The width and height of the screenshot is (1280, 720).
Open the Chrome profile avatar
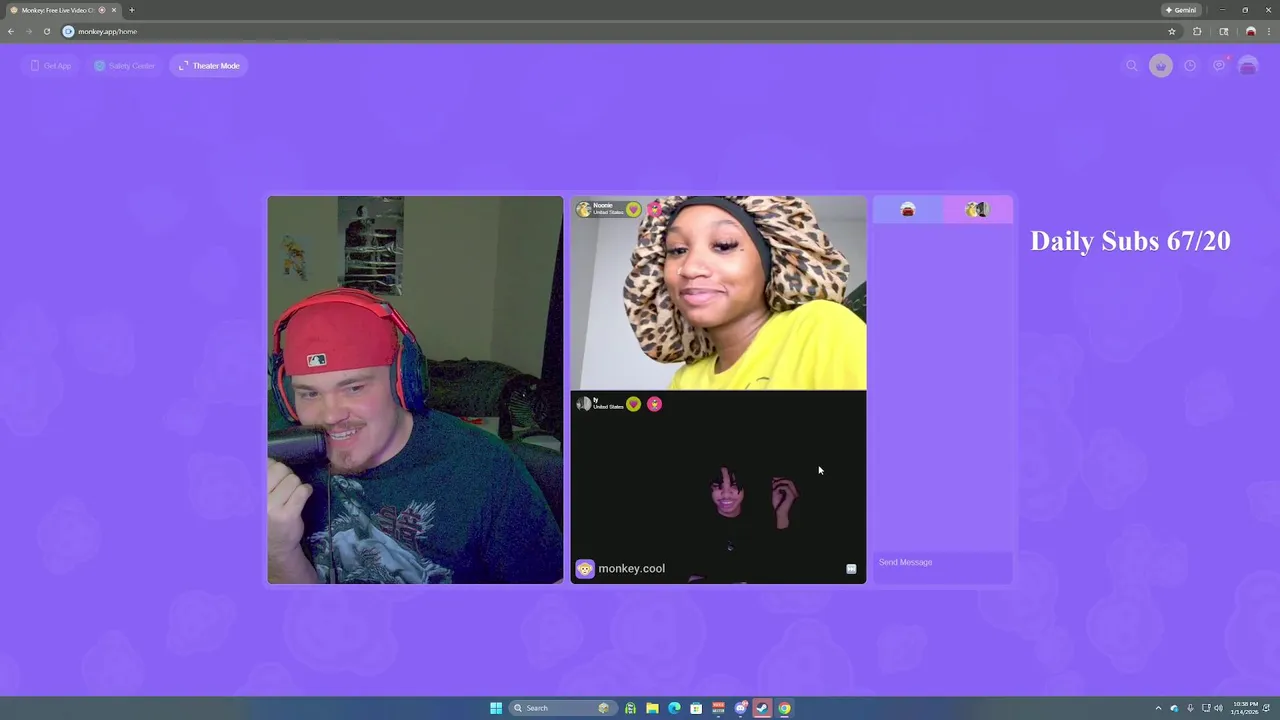tap(1250, 31)
